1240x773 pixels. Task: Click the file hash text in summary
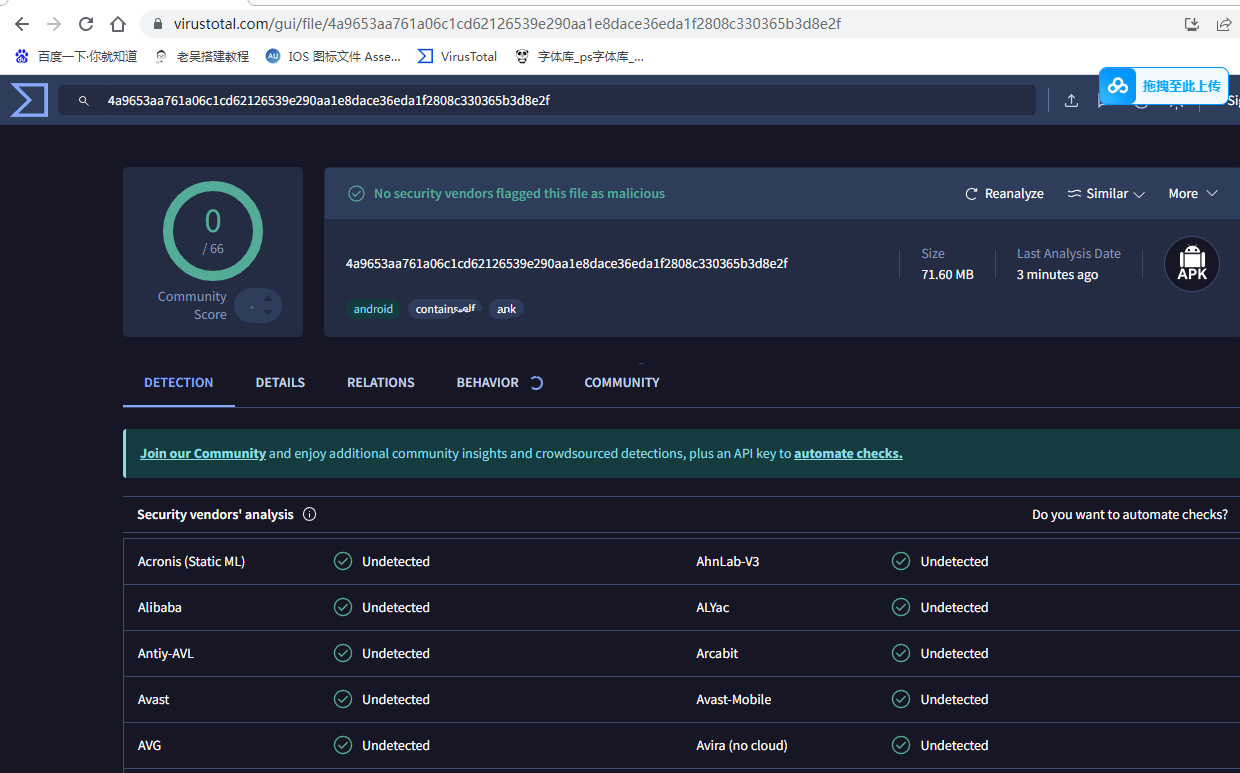click(567, 264)
